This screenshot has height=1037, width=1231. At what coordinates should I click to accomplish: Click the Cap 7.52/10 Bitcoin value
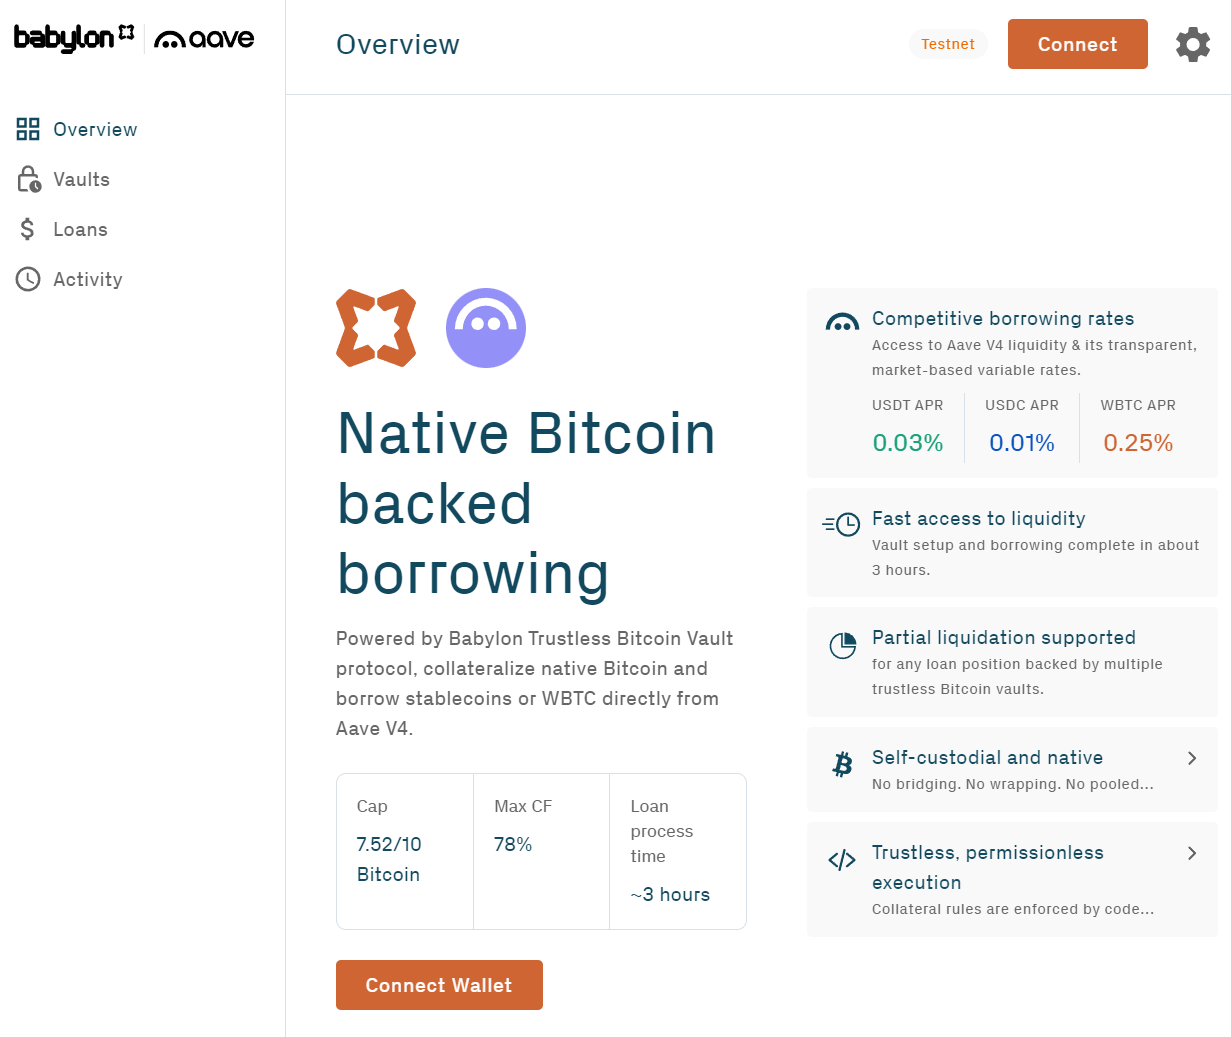coord(389,859)
